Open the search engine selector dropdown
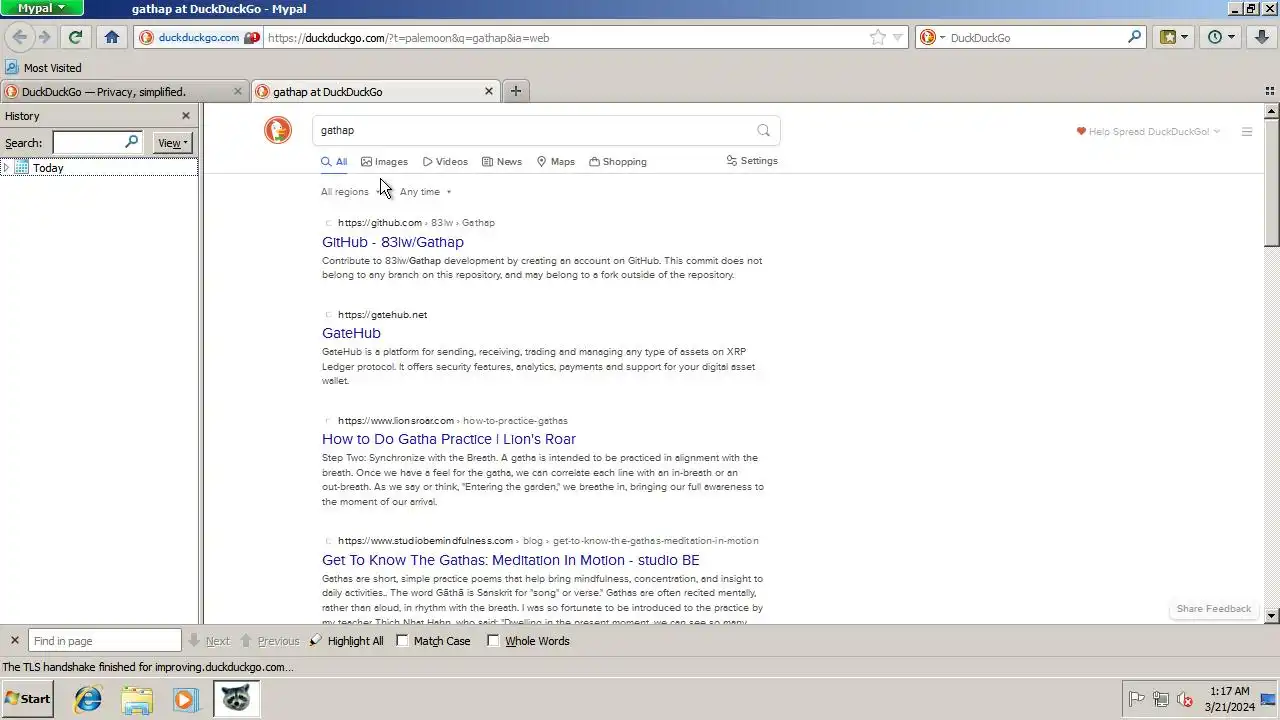Image resolution: width=1280 pixels, height=720 pixels. coord(931,37)
